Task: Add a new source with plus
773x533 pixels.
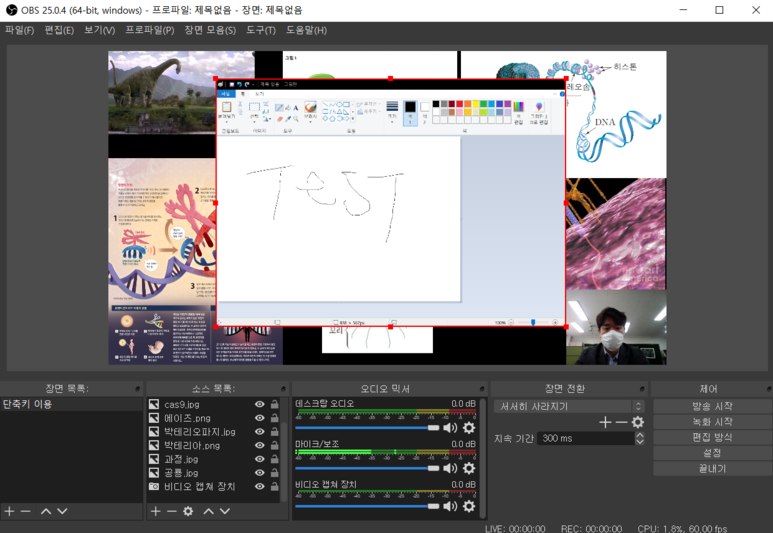Action: [156, 511]
